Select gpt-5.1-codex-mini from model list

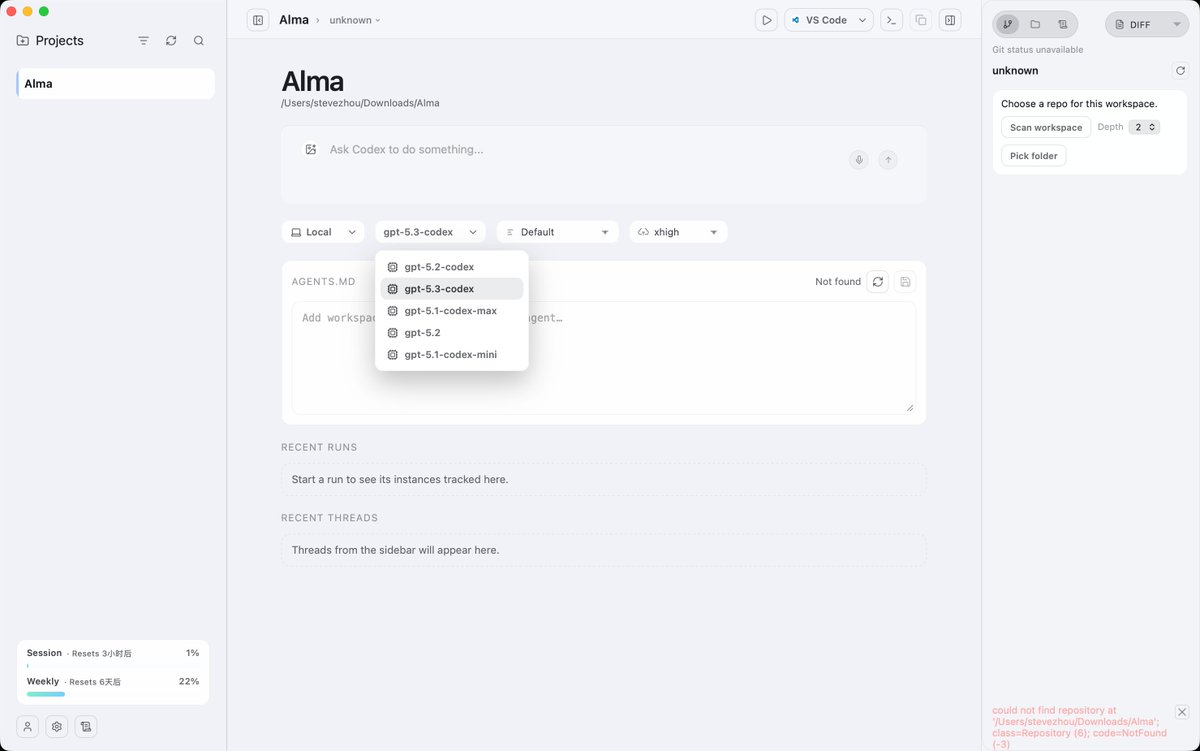[x=451, y=355]
